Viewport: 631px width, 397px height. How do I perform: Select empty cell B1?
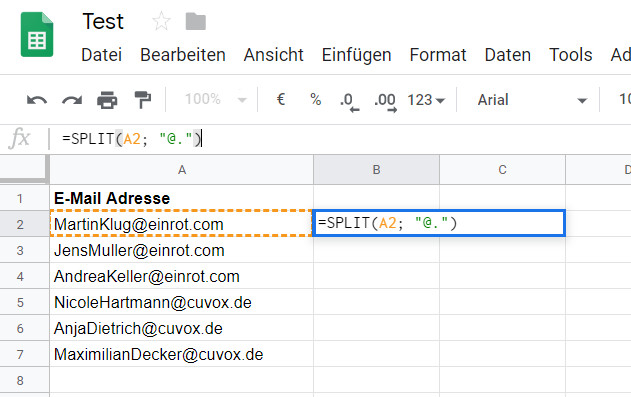click(376, 198)
